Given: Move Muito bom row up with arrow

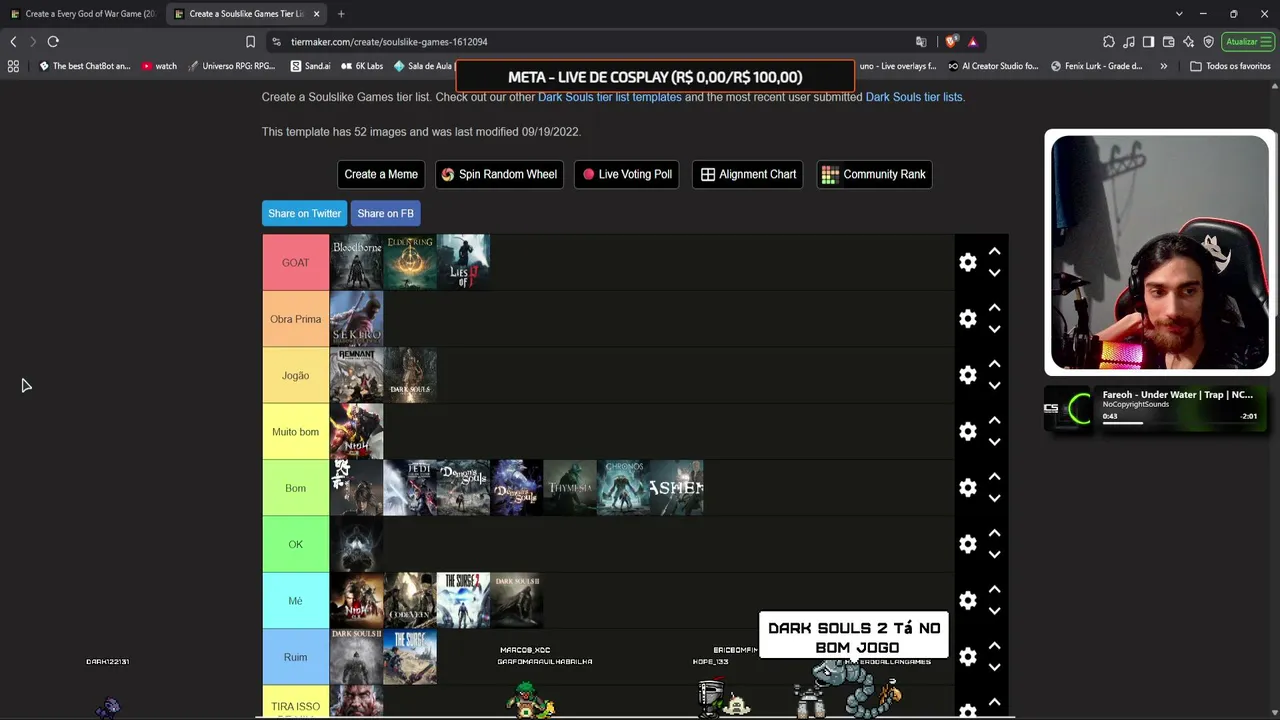Looking at the screenshot, I should click(x=994, y=421).
